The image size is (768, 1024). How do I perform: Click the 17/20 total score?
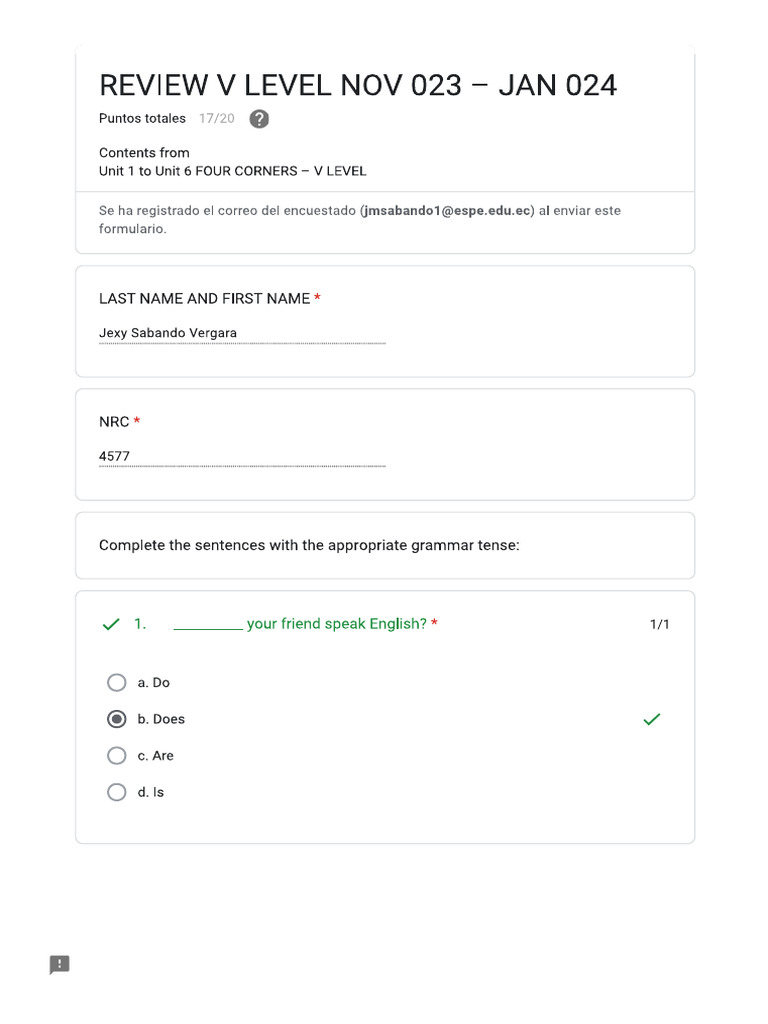217,119
